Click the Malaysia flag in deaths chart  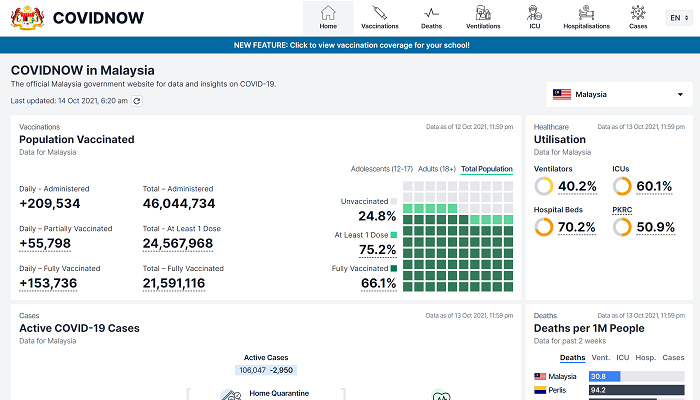tap(540, 376)
